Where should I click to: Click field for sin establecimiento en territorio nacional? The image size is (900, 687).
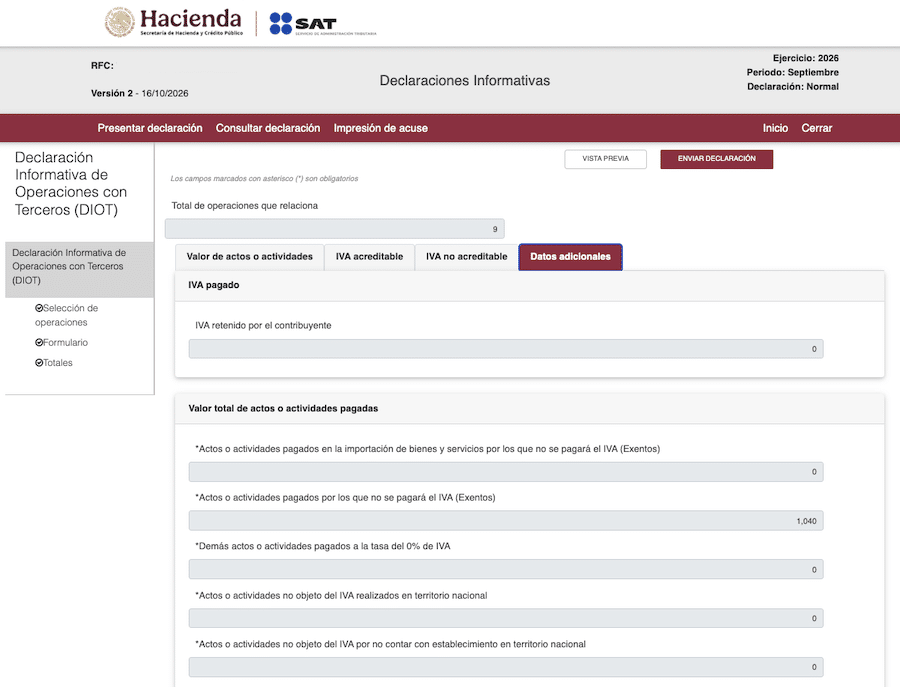[506, 667]
